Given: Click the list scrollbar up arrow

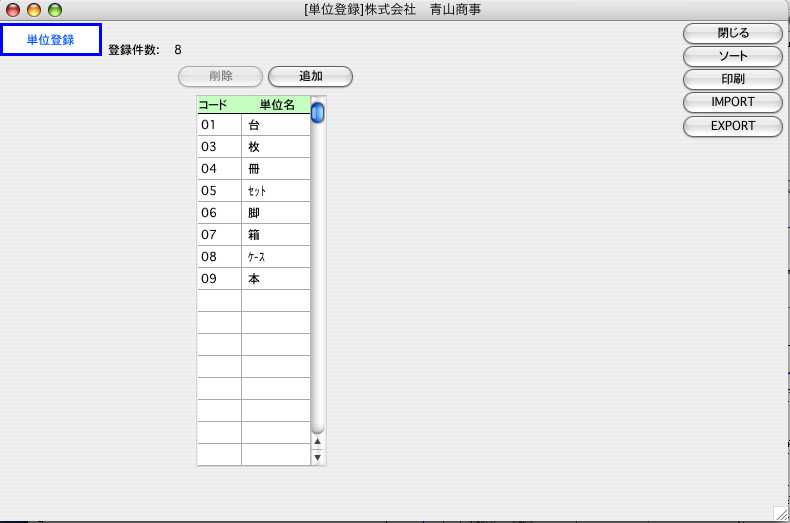Looking at the screenshot, I should click(x=318, y=440).
